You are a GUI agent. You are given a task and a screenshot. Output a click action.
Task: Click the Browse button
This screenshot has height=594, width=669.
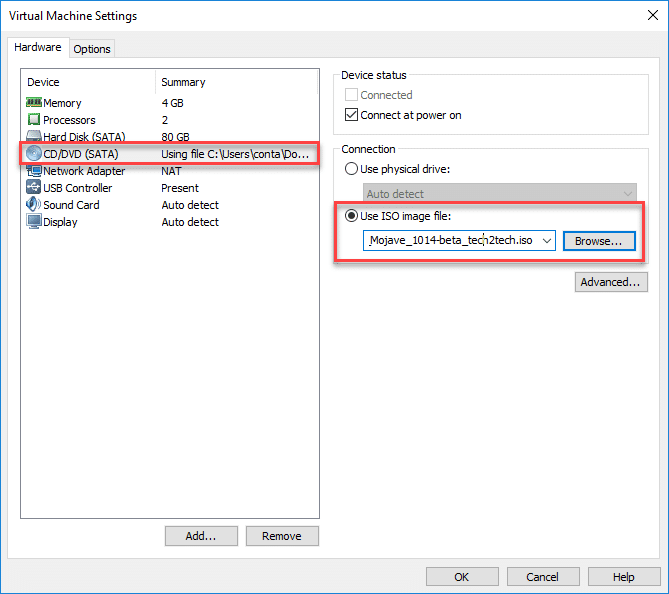coord(598,241)
